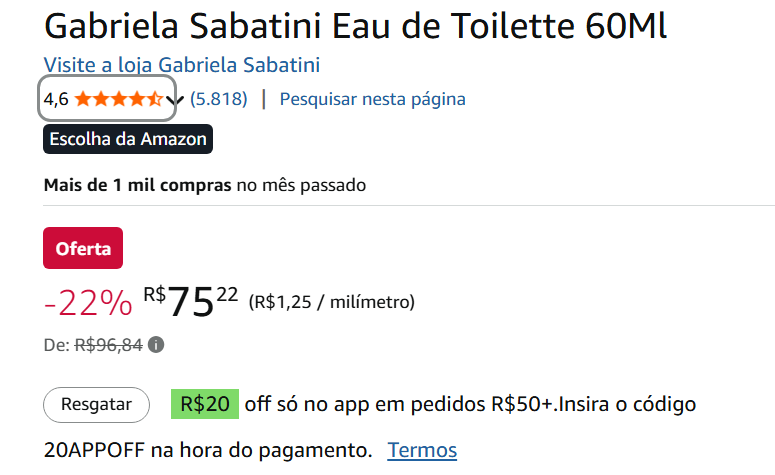The height and width of the screenshot is (475, 775).
Task: Click the -22% discount percentage
Action: [87, 302]
